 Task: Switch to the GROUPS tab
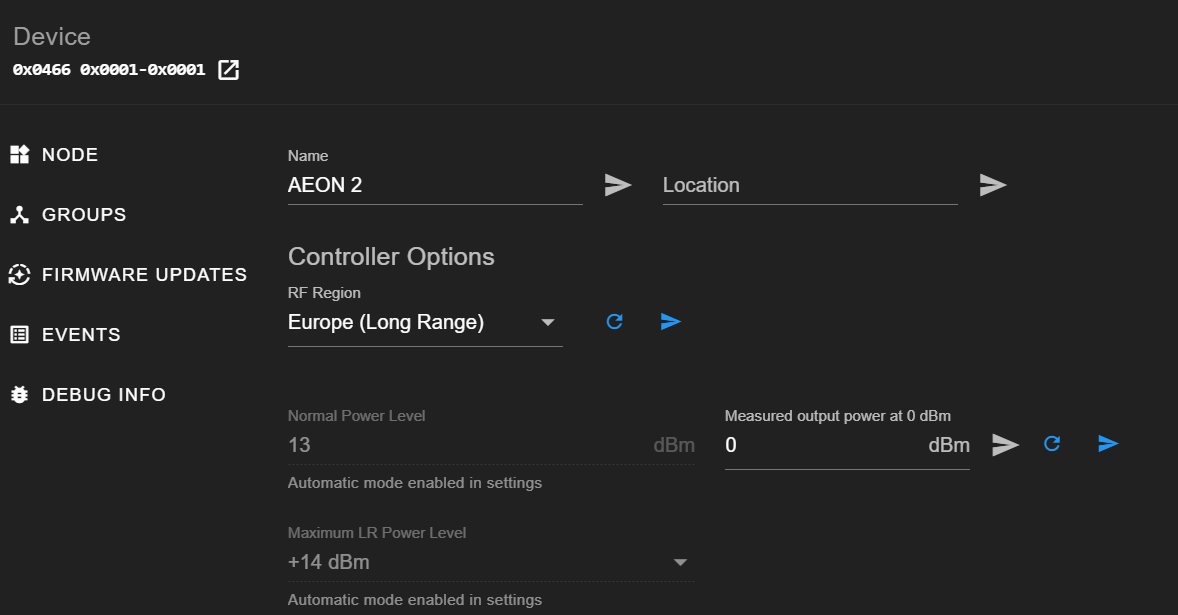click(84, 215)
